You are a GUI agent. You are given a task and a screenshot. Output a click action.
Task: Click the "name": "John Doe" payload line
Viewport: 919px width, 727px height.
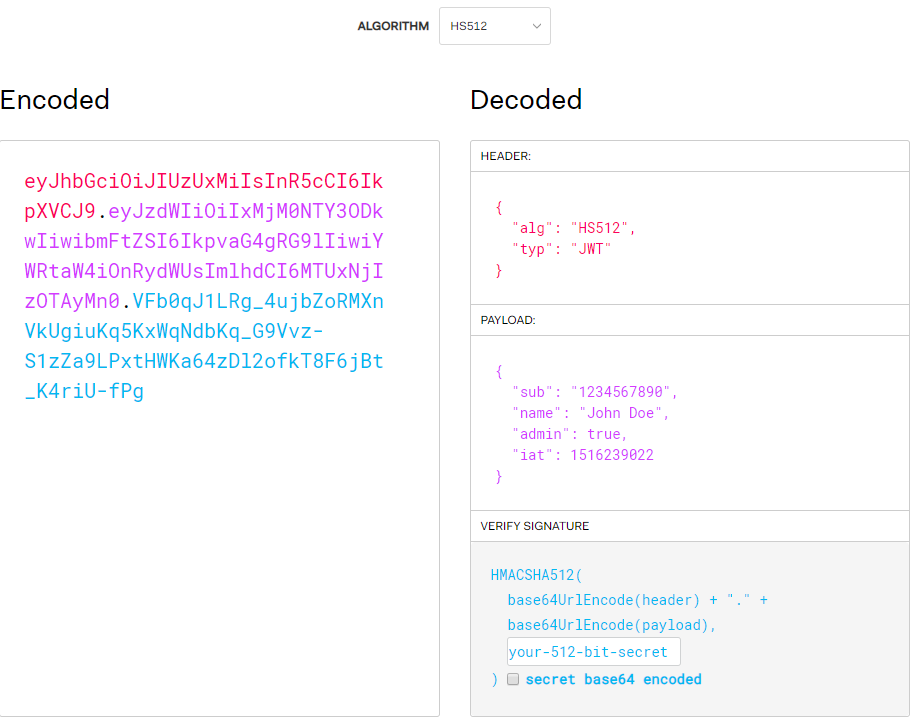click(x=591, y=413)
